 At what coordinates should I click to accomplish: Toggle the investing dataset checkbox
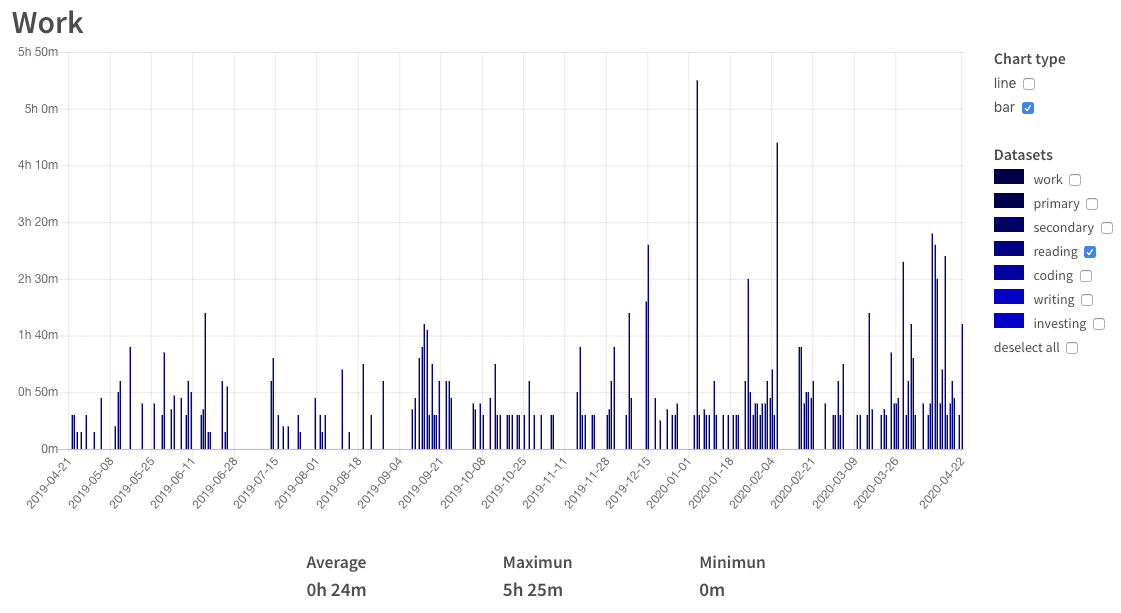click(1099, 324)
